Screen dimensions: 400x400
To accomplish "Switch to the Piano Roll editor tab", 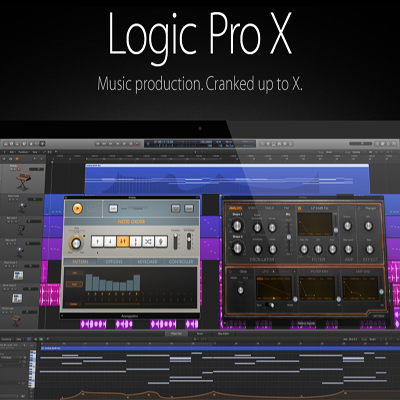I will click(x=176, y=333).
